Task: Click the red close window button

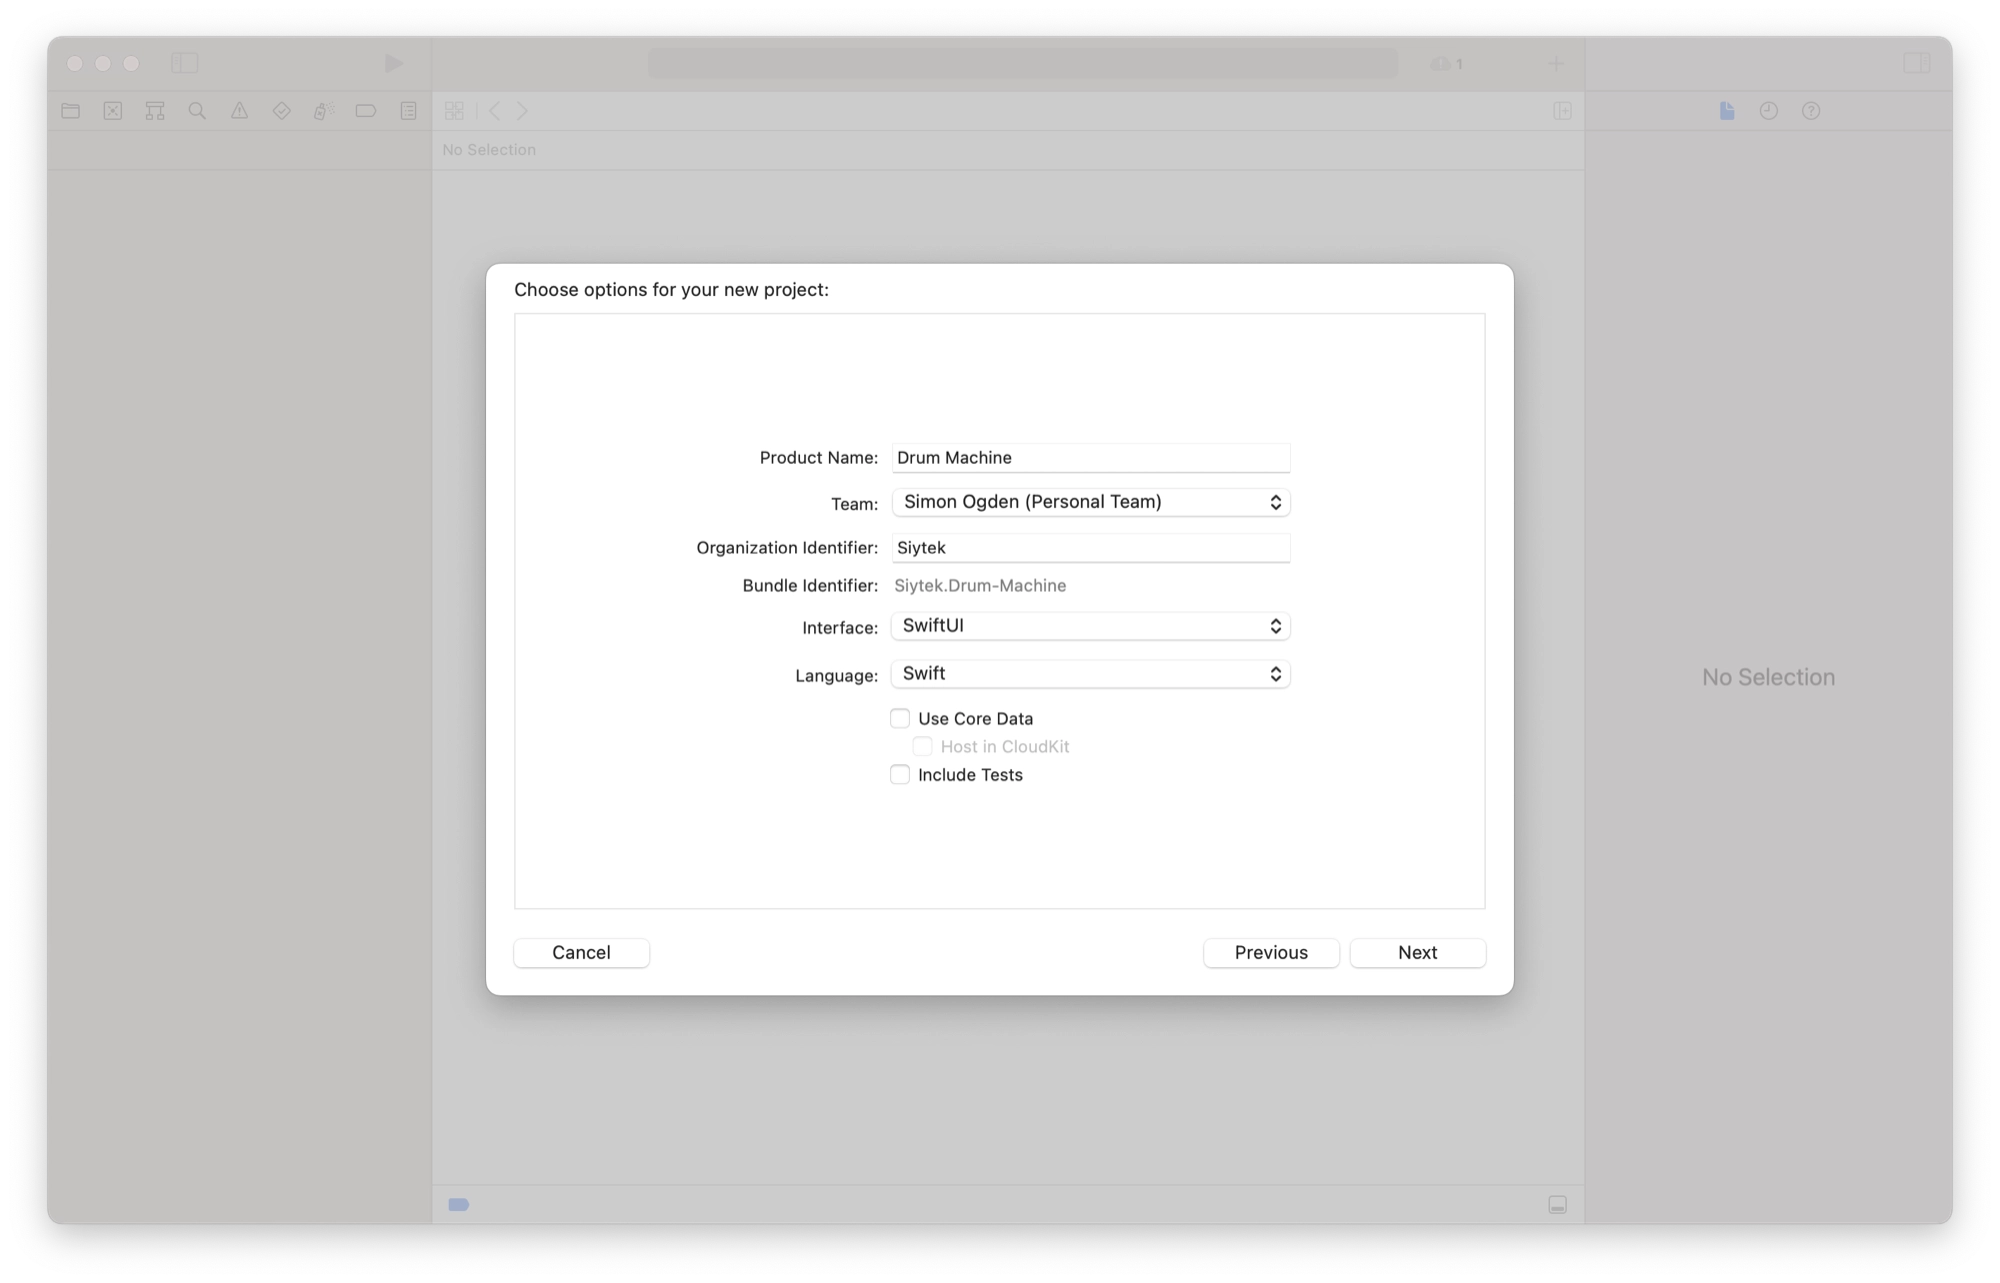Action: click(x=75, y=63)
